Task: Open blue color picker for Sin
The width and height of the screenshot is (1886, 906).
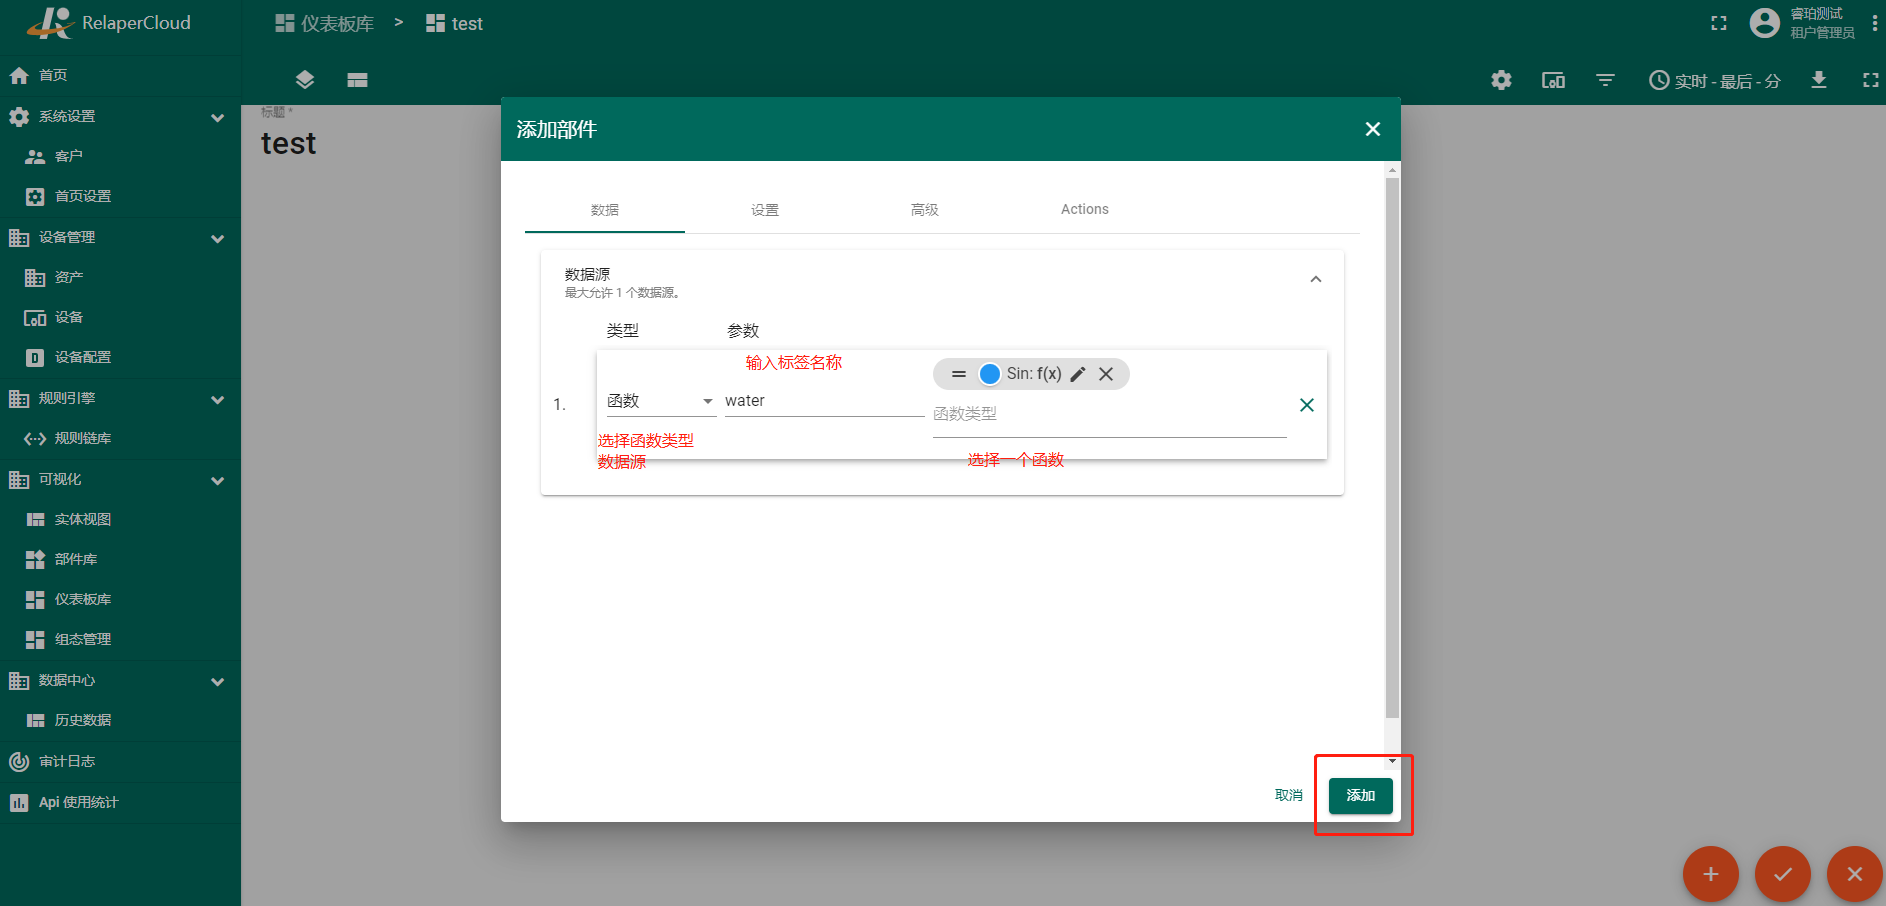Action: point(990,374)
